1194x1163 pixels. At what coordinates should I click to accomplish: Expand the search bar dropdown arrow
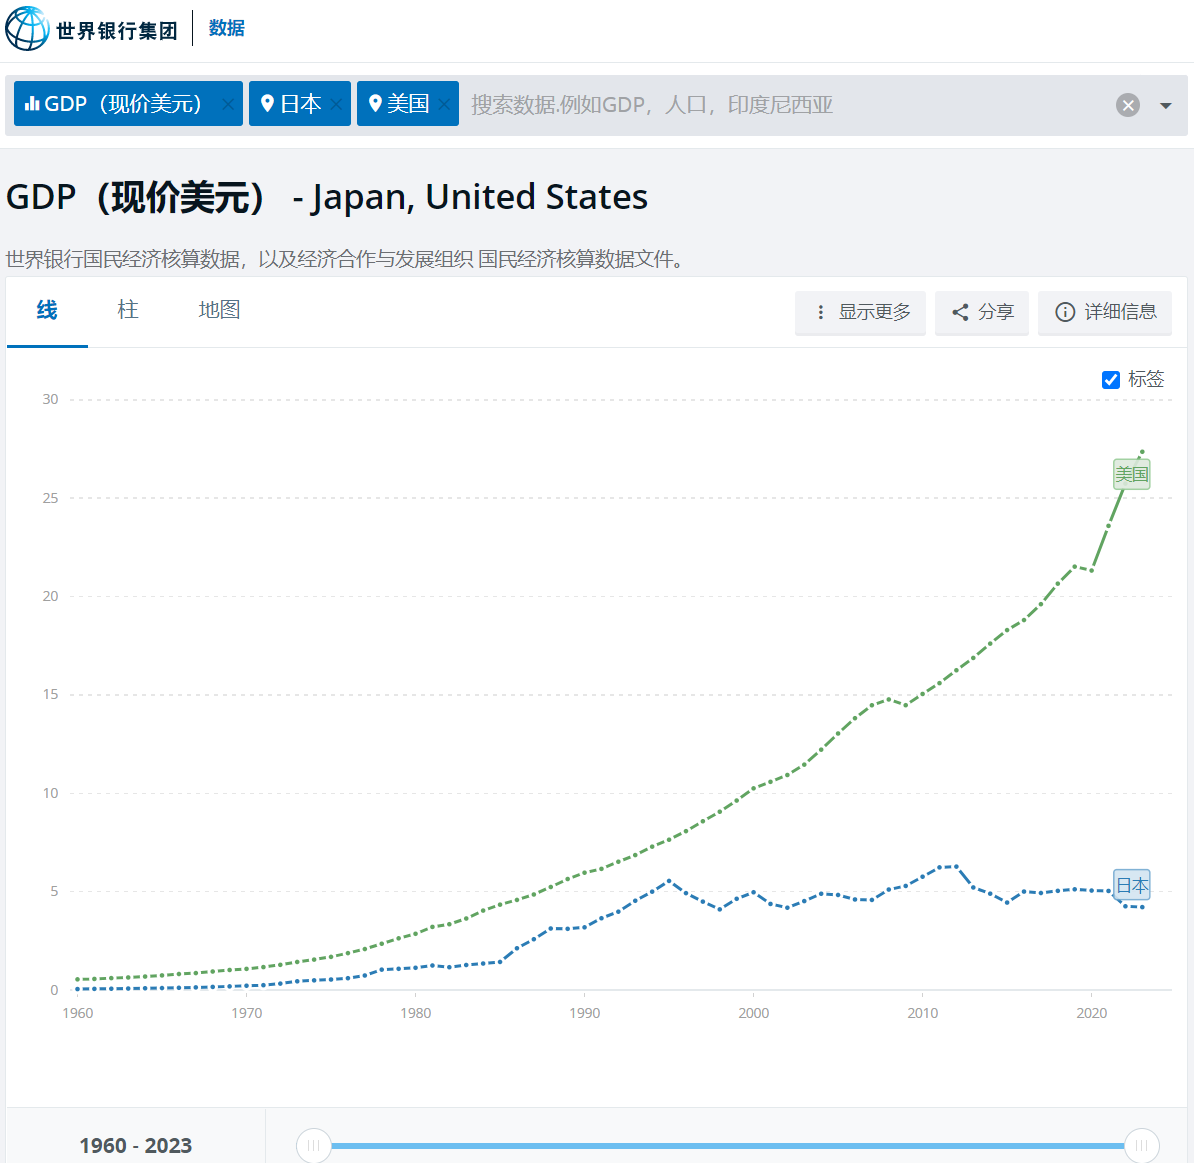[1165, 105]
